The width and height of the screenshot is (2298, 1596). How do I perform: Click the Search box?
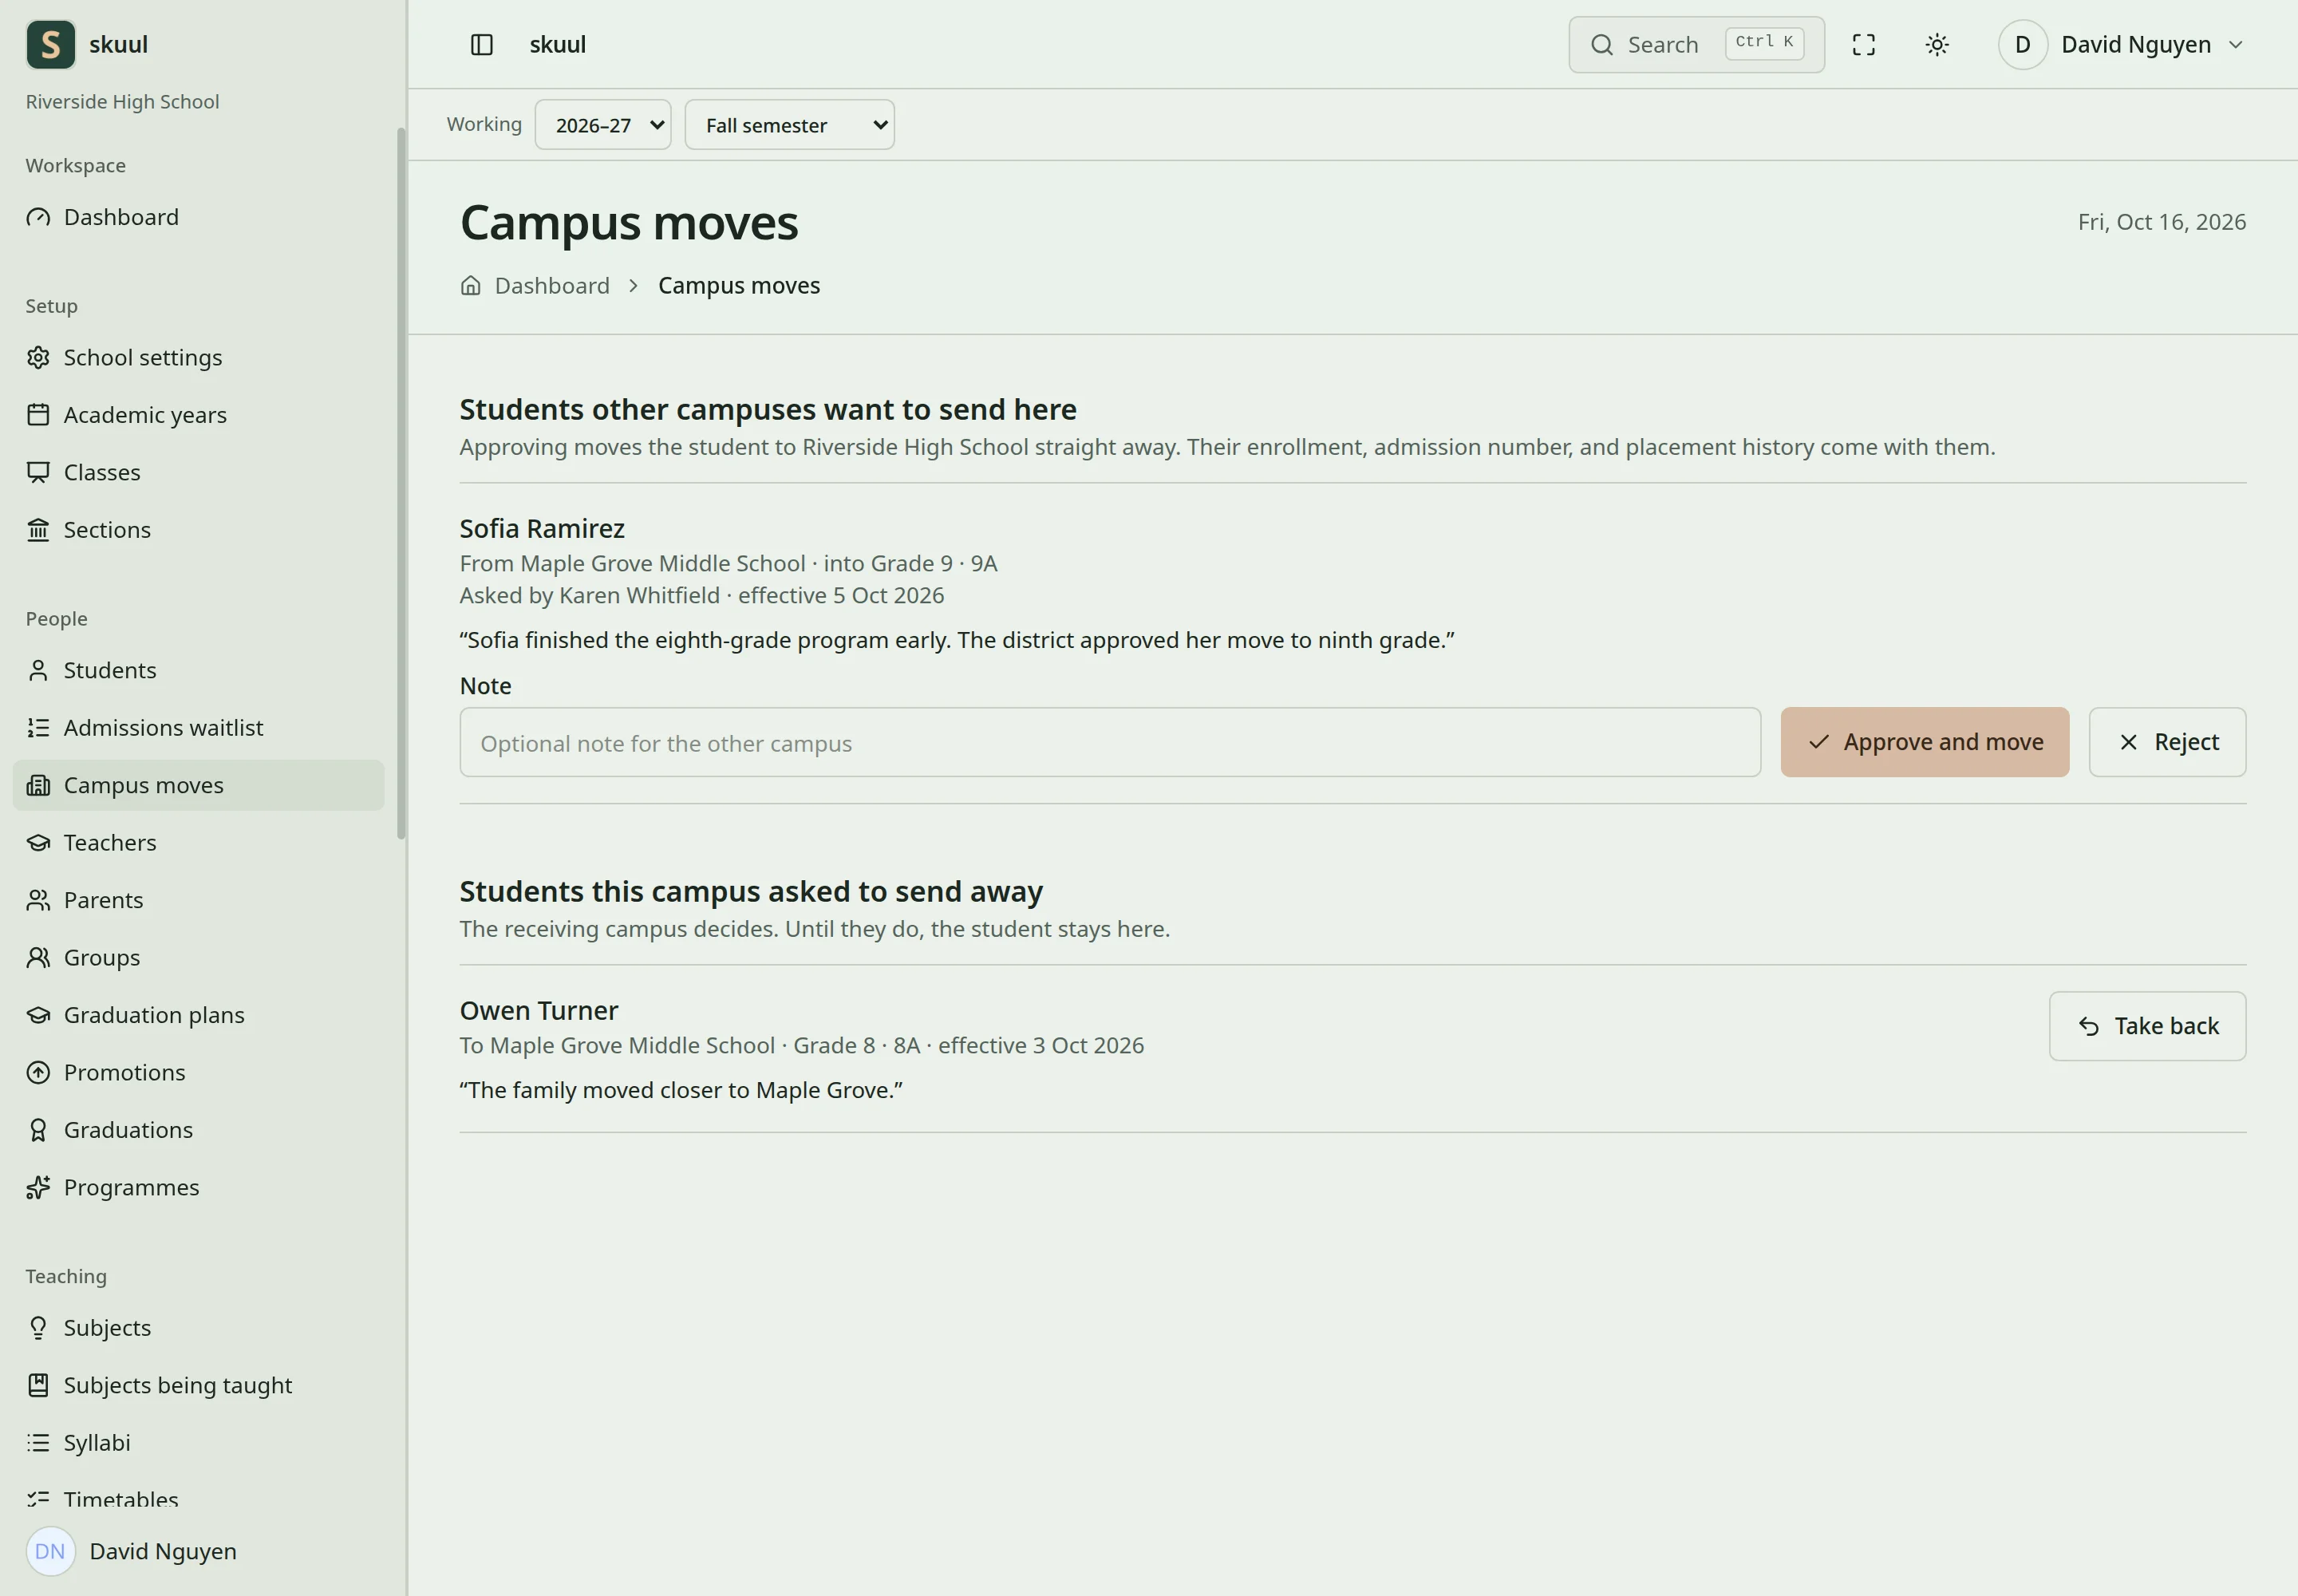tap(1696, 45)
